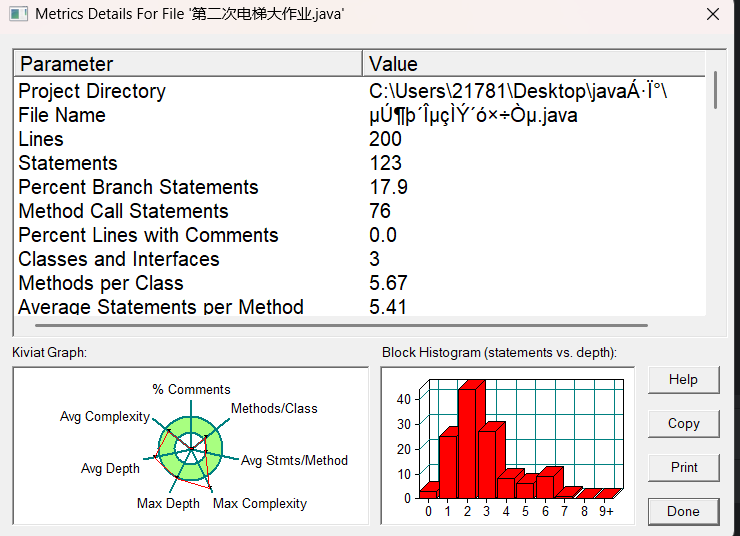Select the Lines parameter row

(361, 139)
